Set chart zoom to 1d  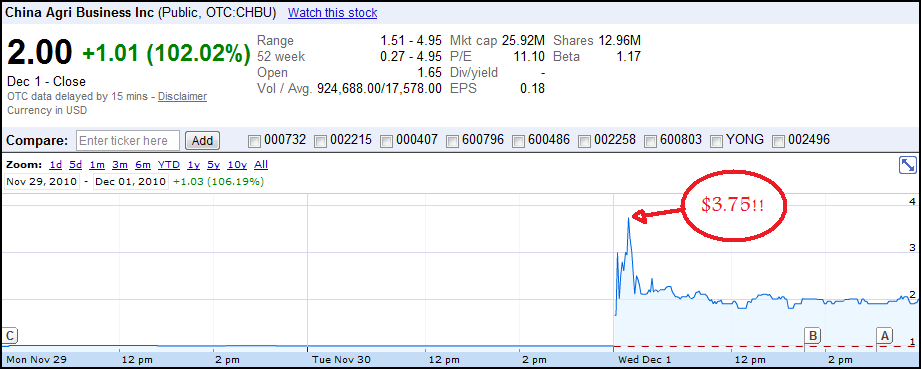pos(55,165)
